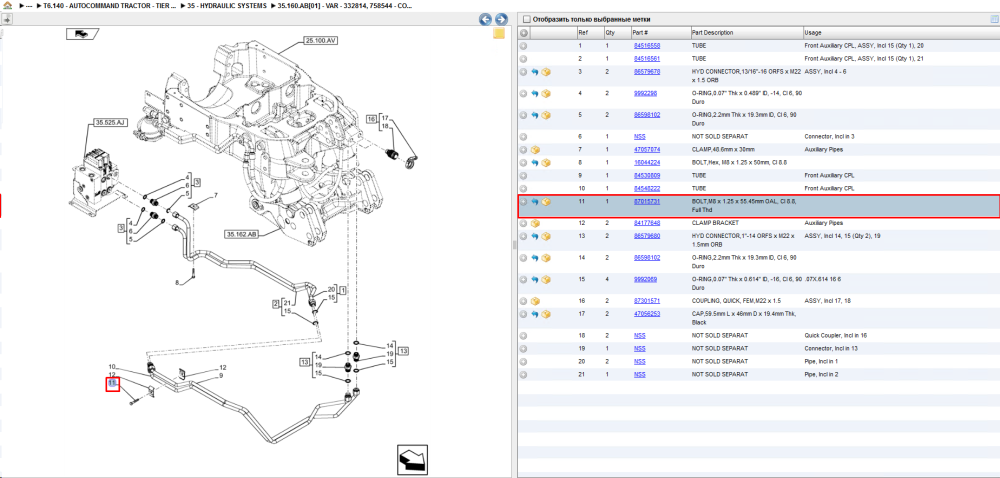Open part number link 87301571
Image resolution: width=1000 pixels, height=478 pixels.
click(647, 301)
